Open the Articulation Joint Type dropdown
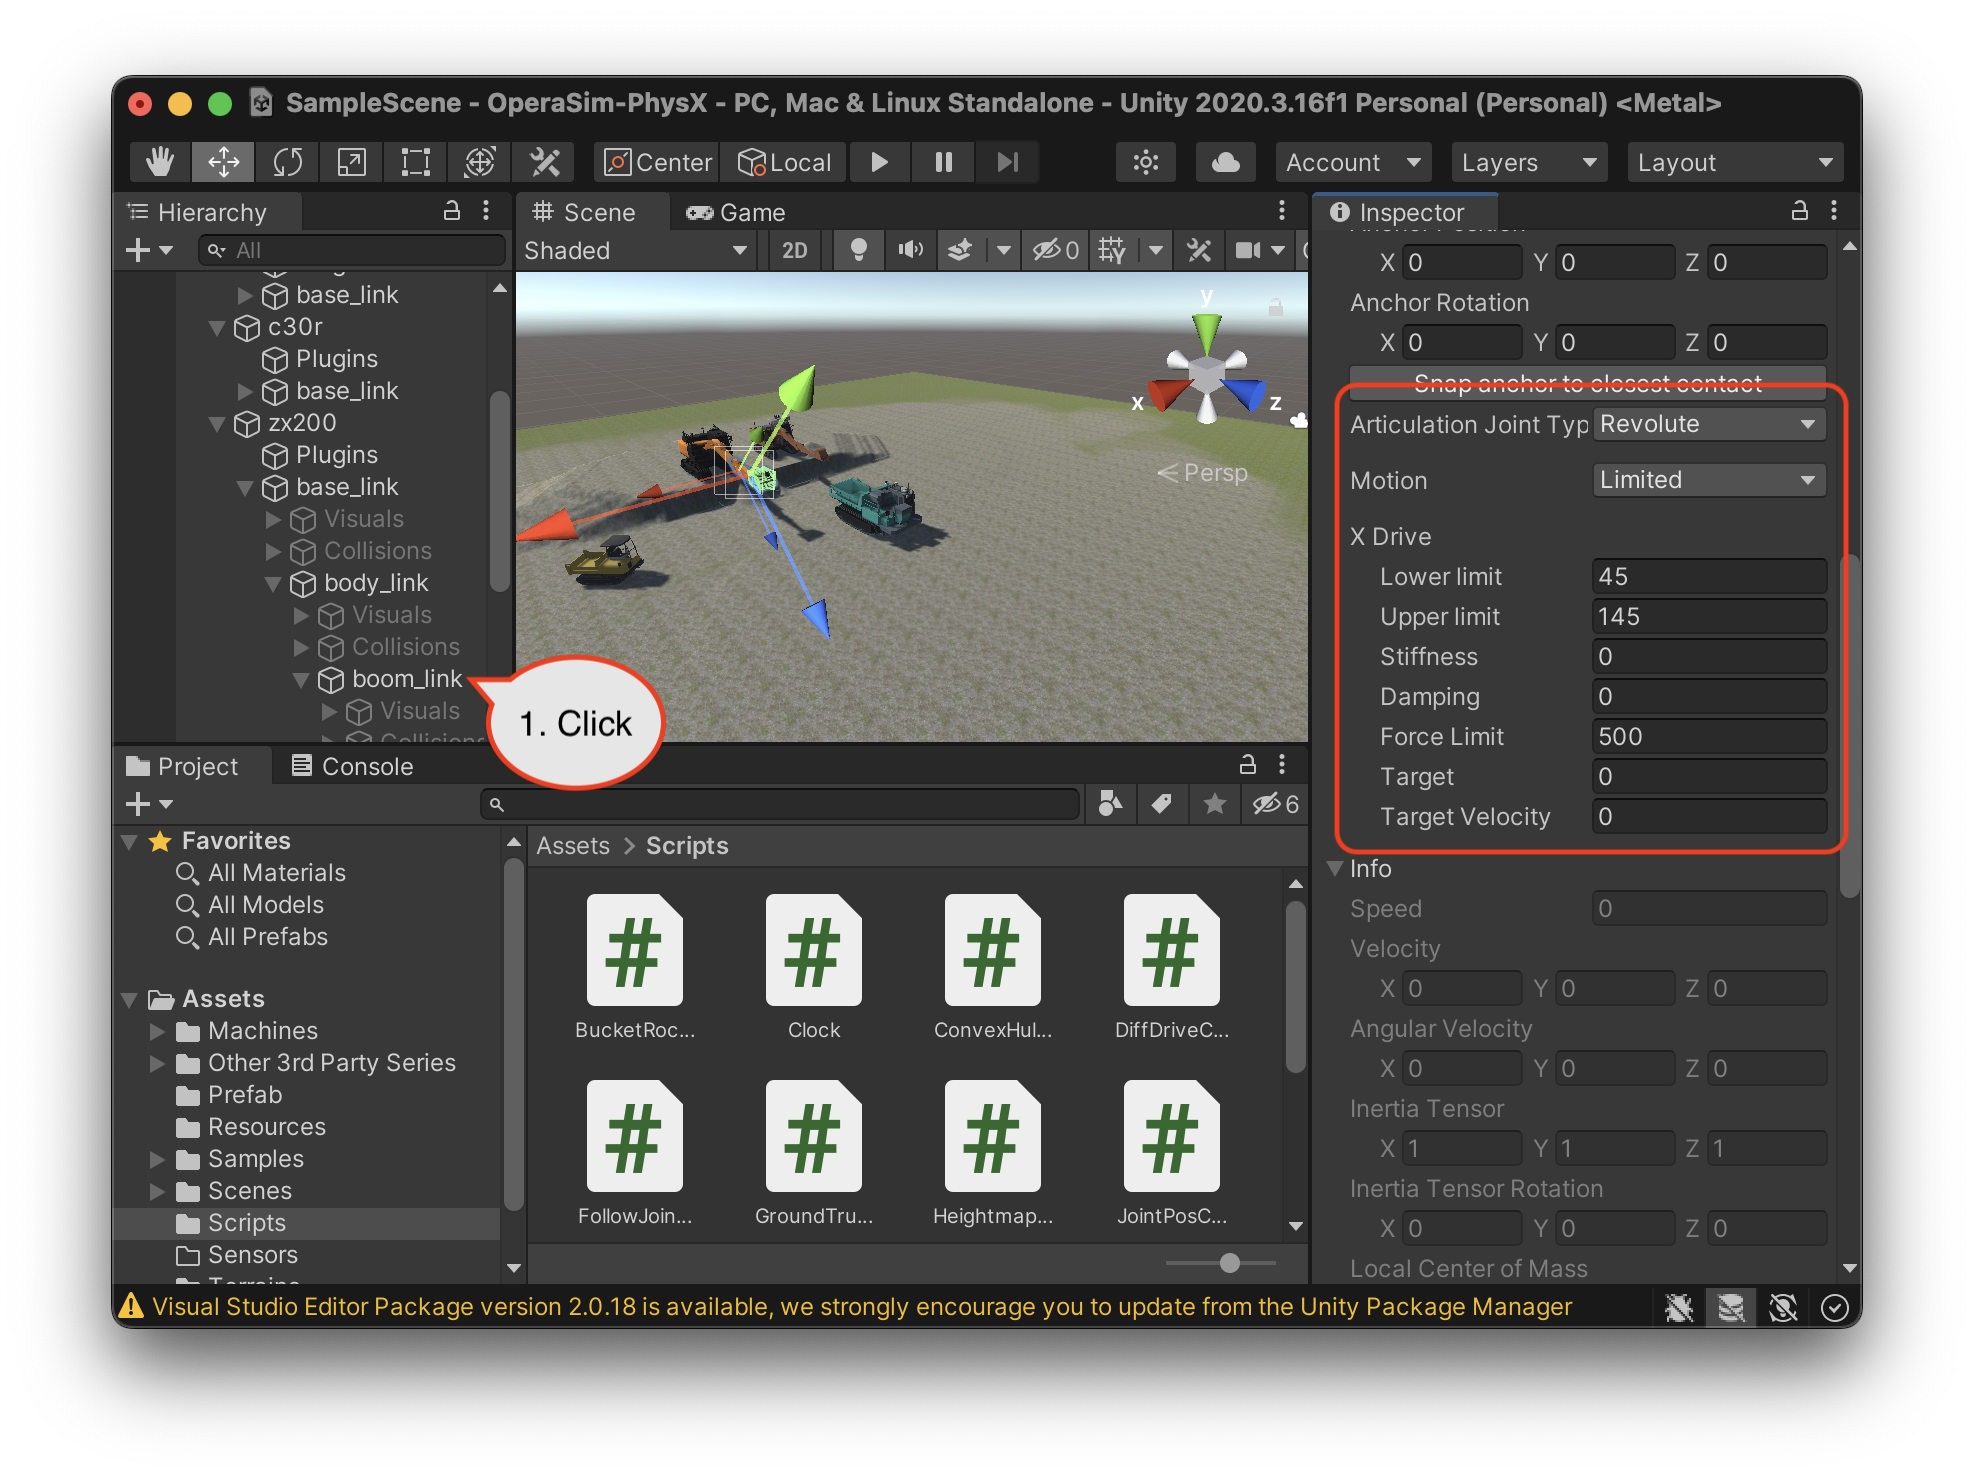Screen dimensions: 1974x1476 tap(1708, 424)
